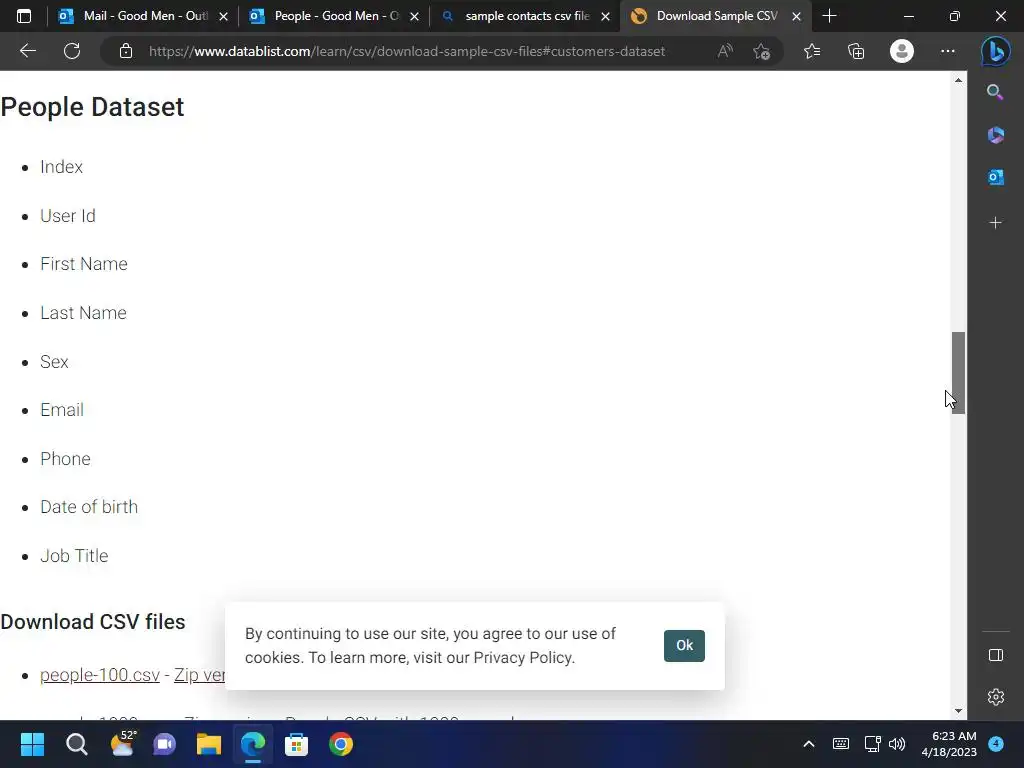
Task: Open Read aloud in the address bar
Action: point(725,51)
